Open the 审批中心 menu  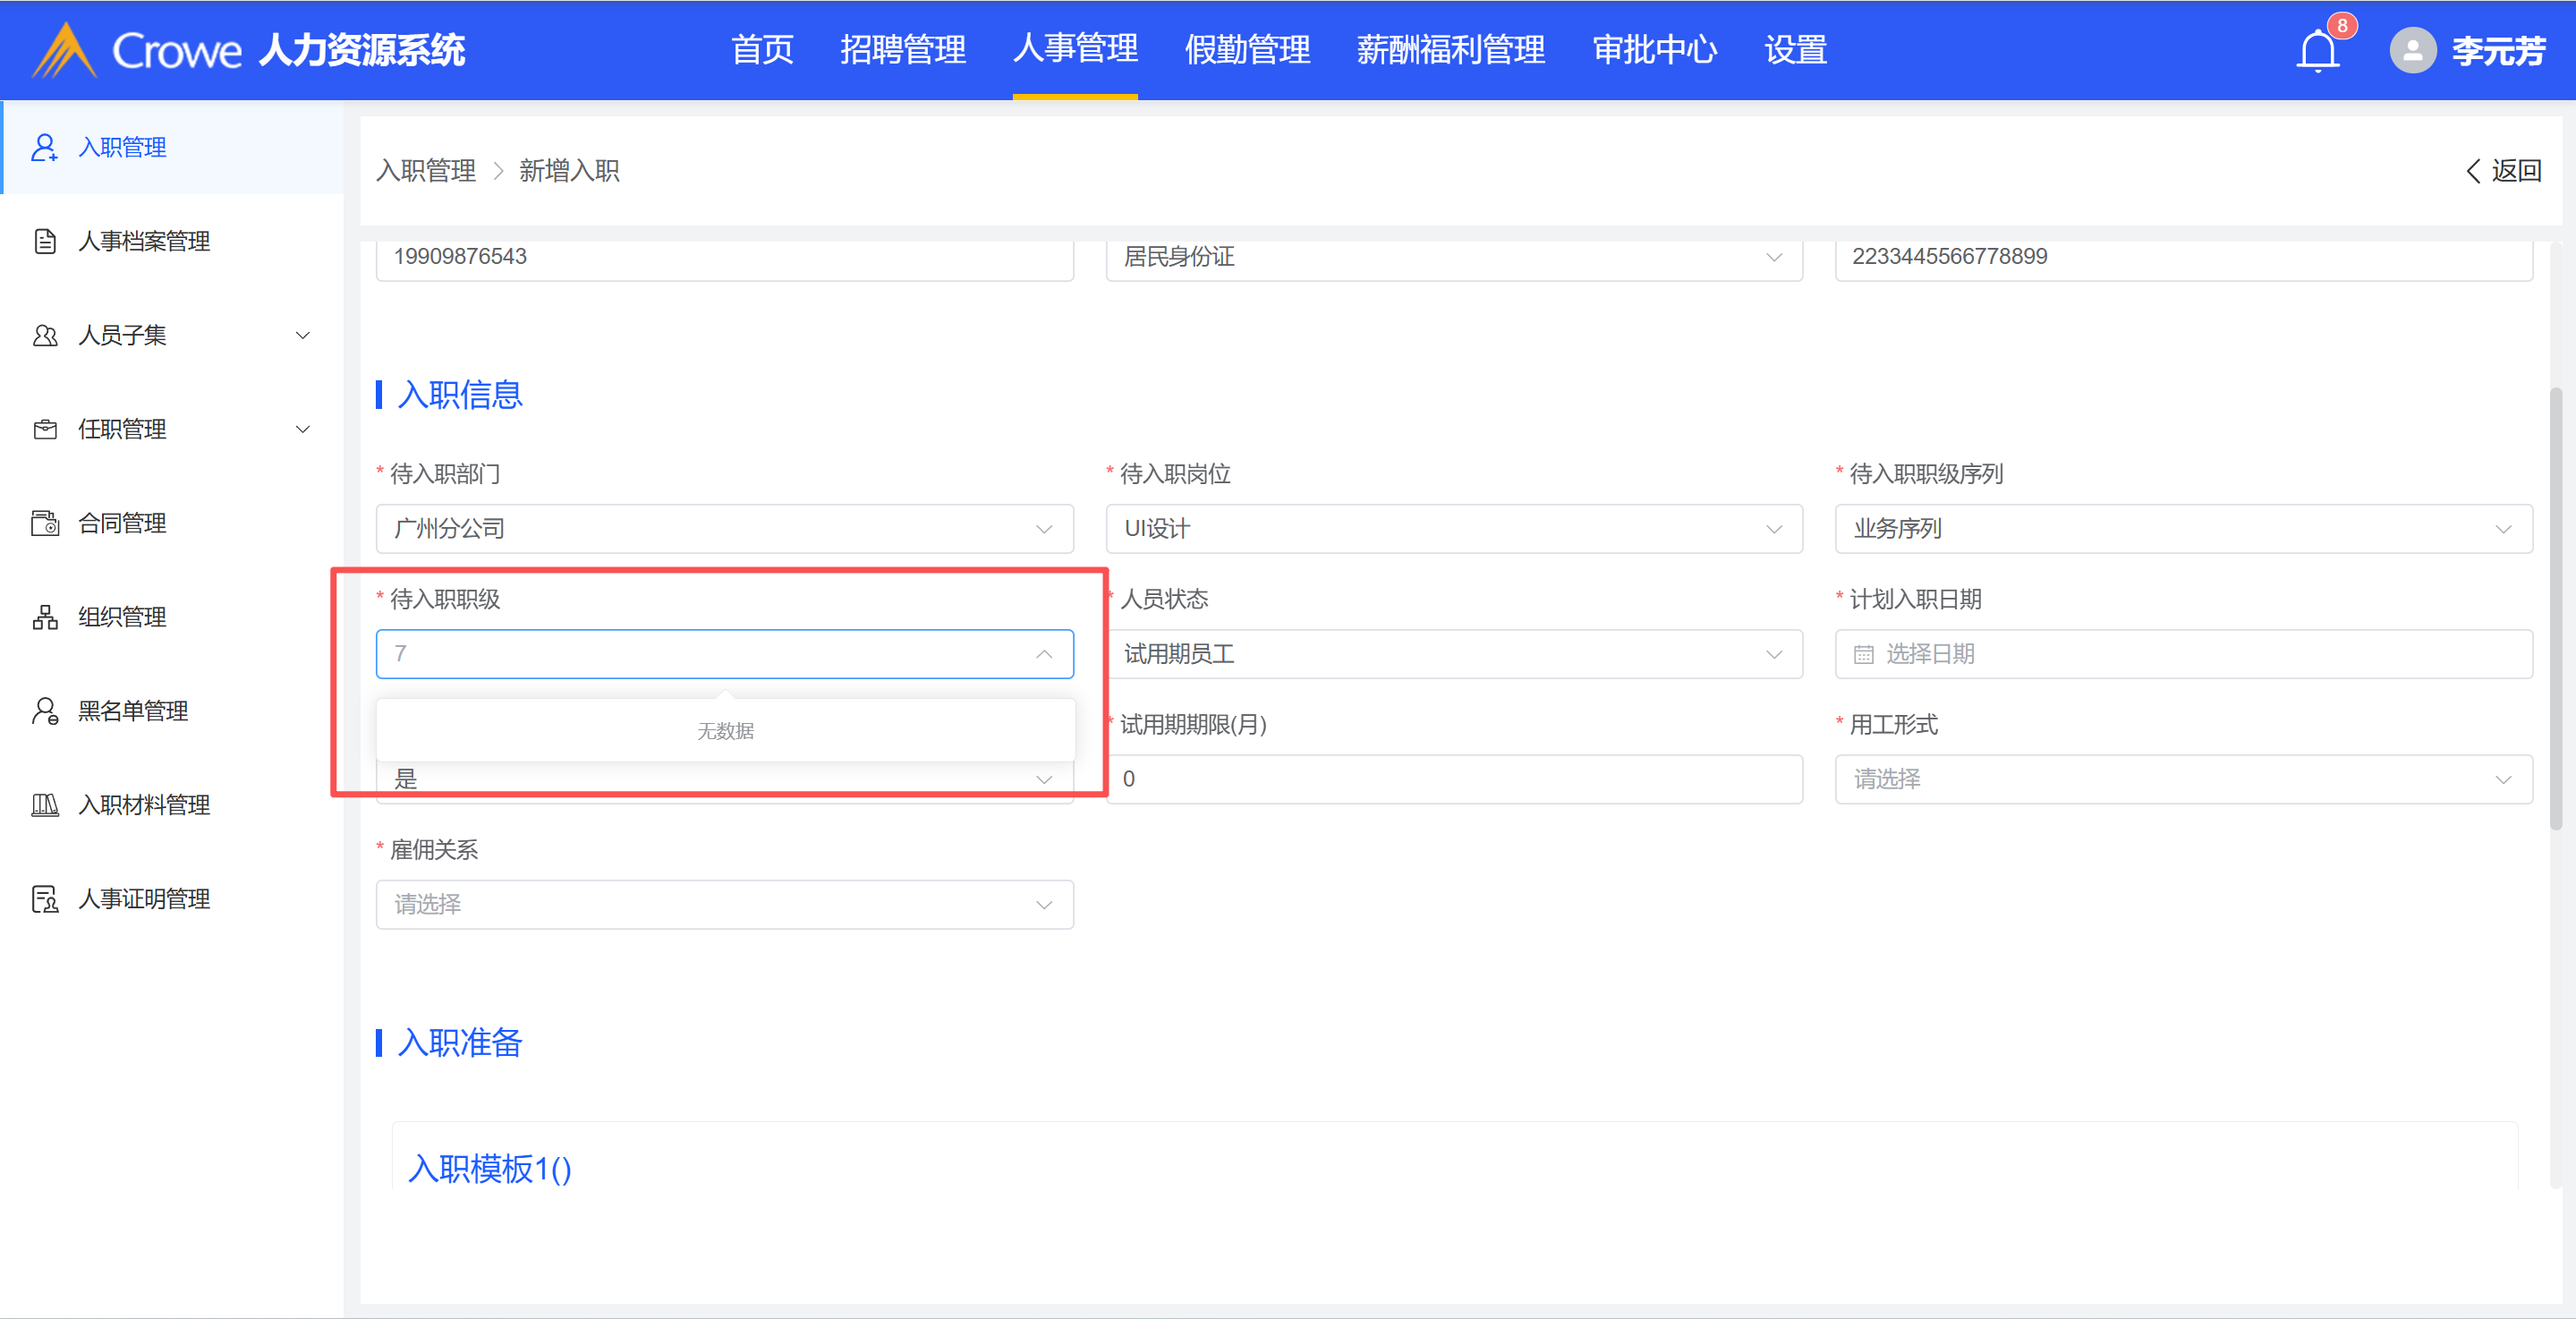1654,50
